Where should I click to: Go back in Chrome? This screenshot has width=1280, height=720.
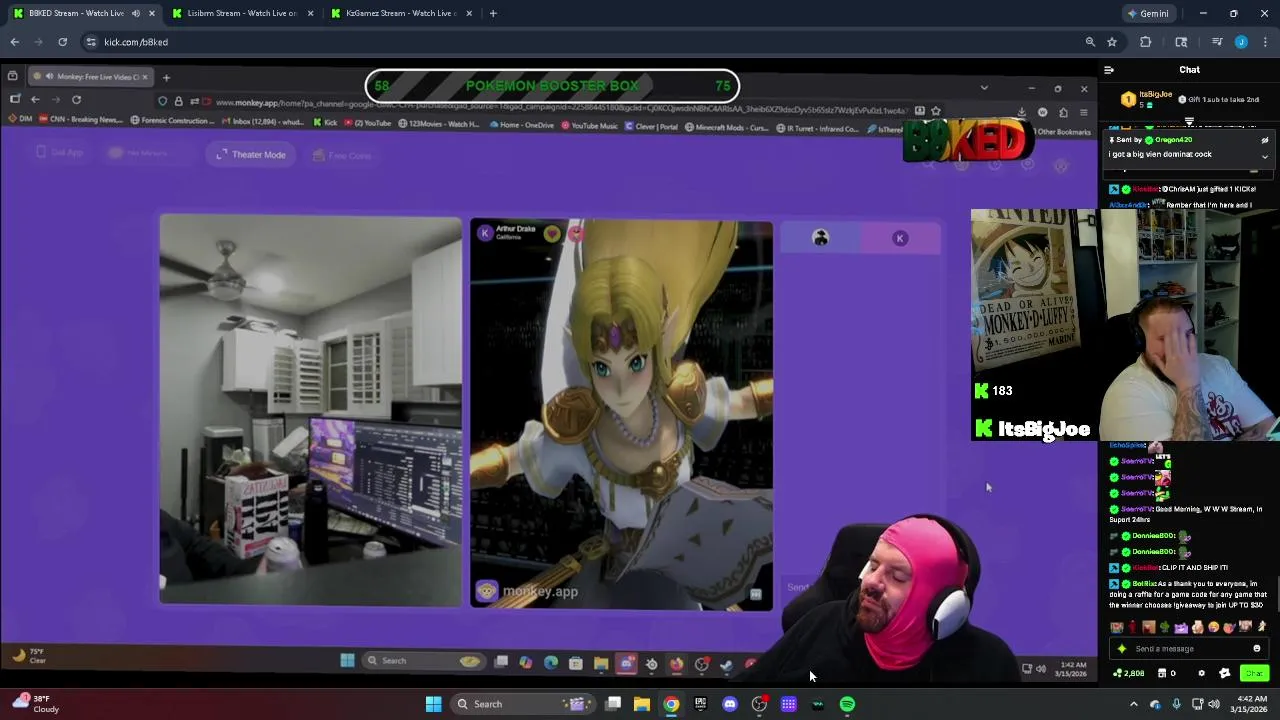pos(14,42)
